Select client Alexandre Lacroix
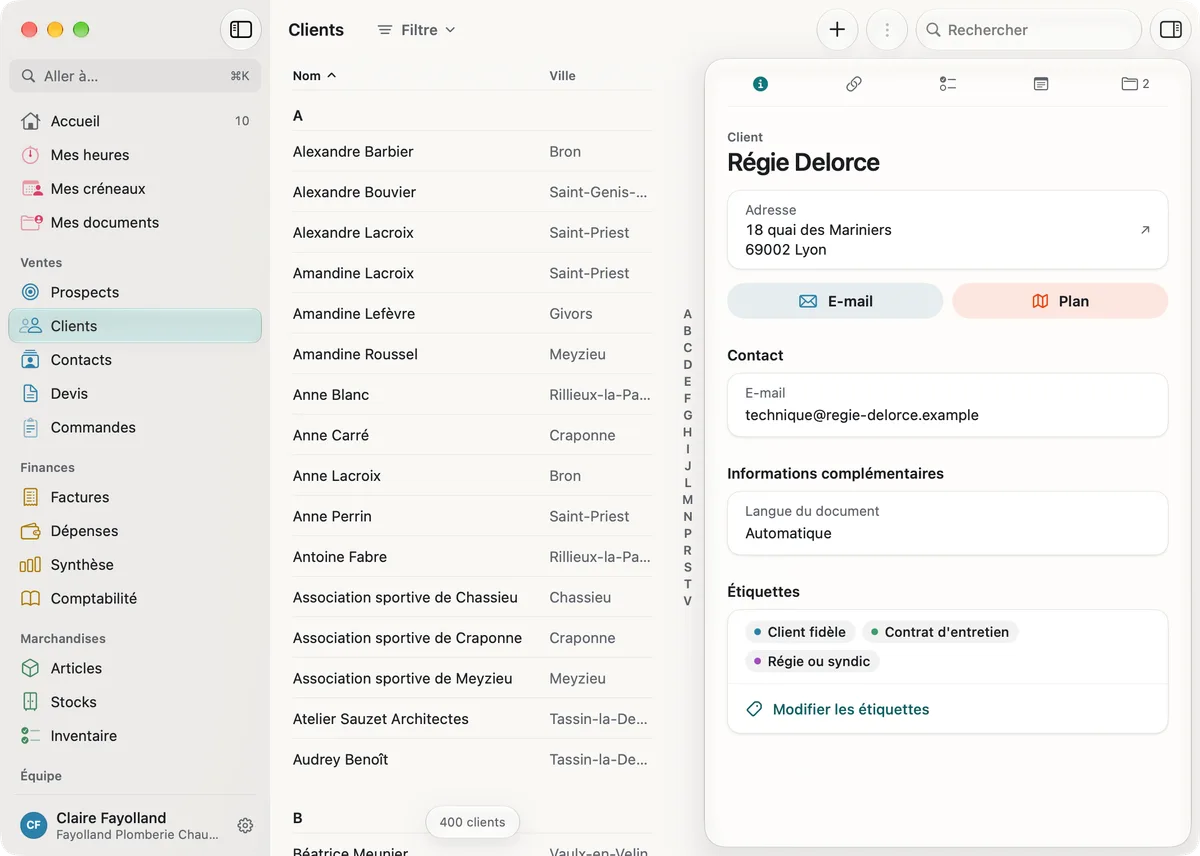Image resolution: width=1200 pixels, height=856 pixels. 472,233
